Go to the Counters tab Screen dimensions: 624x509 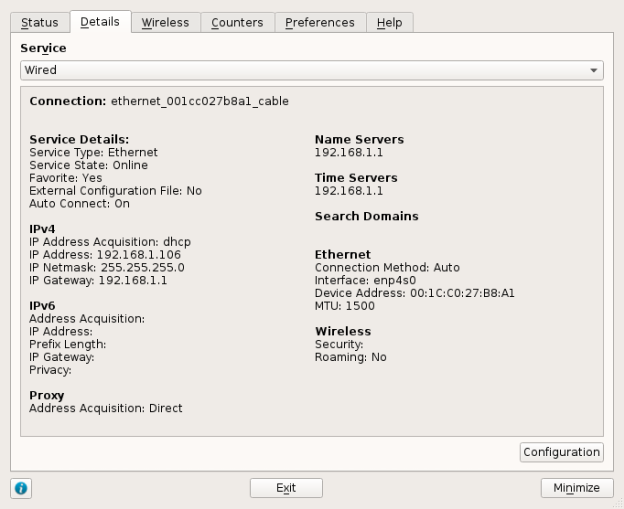click(x=237, y=22)
